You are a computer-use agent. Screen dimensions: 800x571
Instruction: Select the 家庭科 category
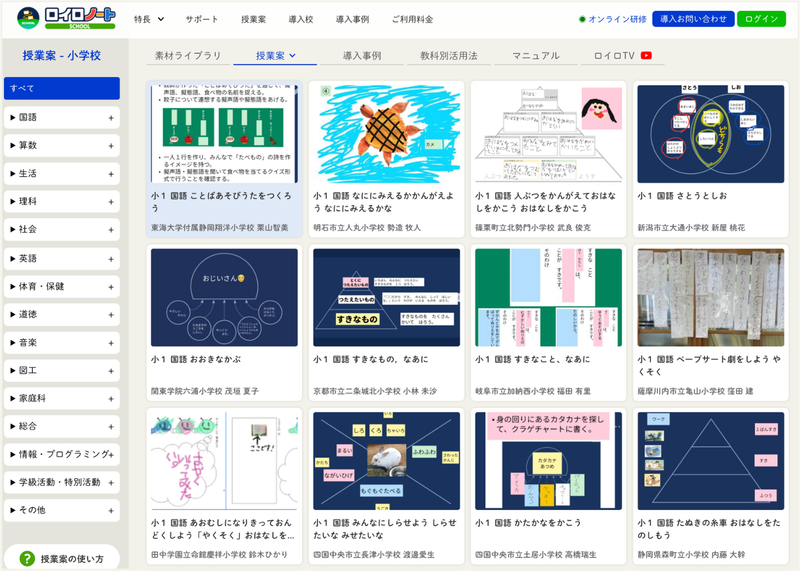[62, 398]
